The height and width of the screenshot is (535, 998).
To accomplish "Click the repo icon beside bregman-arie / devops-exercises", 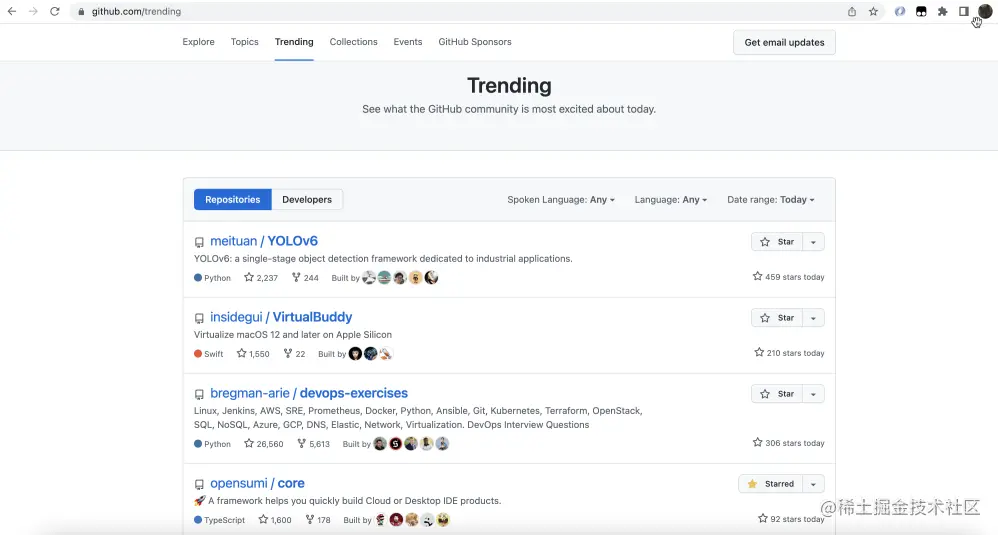I will pyautogui.click(x=199, y=394).
